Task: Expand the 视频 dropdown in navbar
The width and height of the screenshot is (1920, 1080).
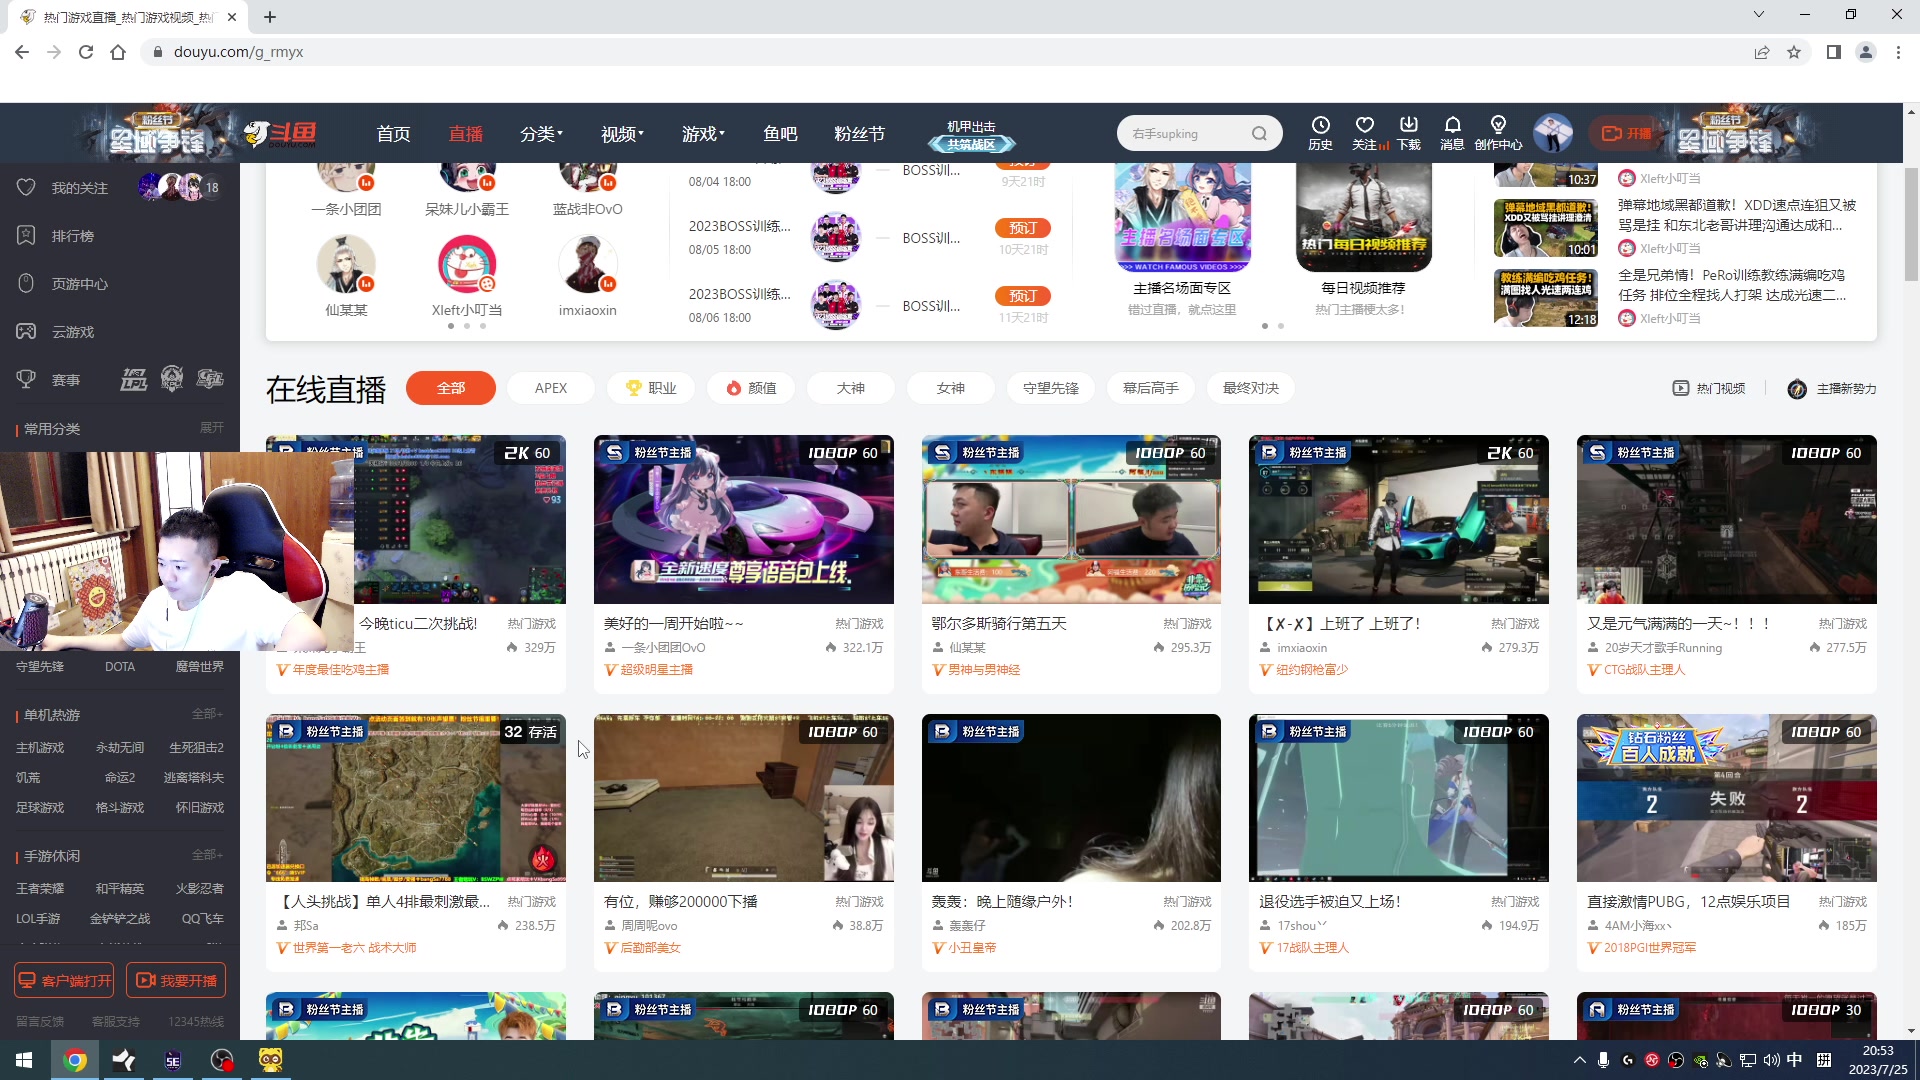Action: click(621, 134)
